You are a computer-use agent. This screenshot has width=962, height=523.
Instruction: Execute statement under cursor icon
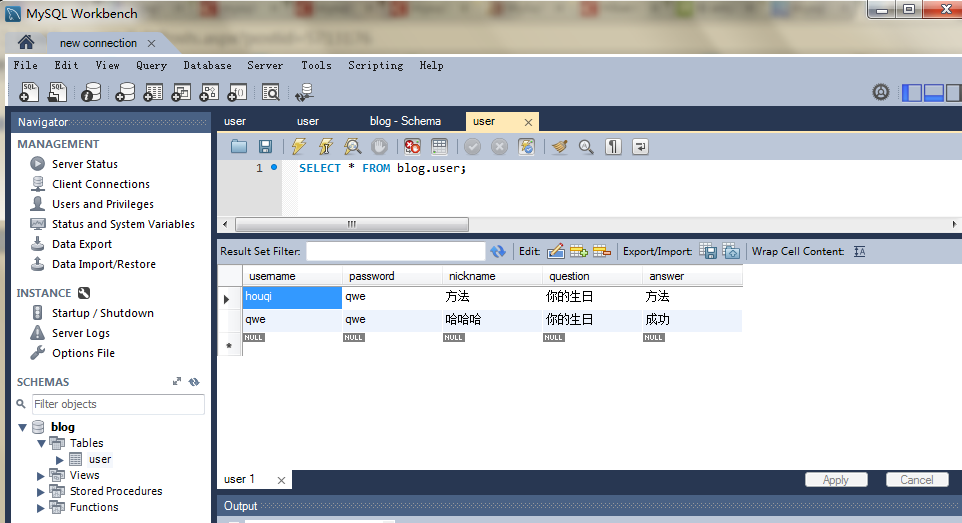tap(326, 146)
